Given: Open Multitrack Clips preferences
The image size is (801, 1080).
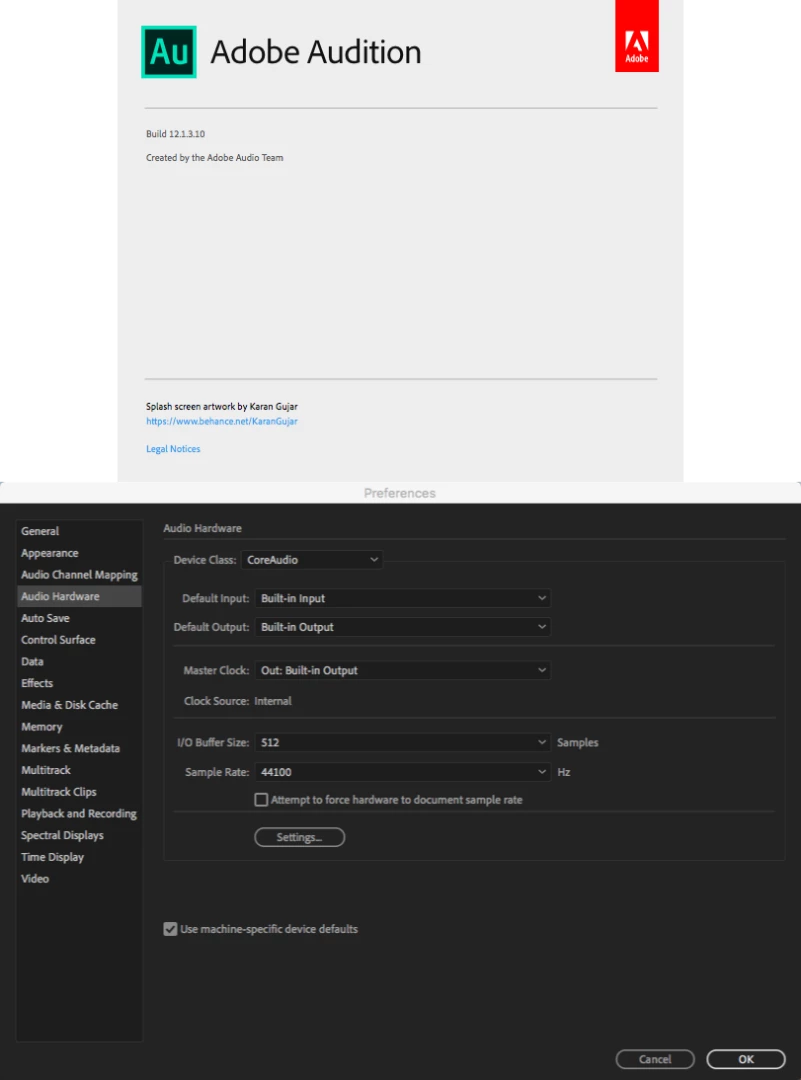Looking at the screenshot, I should [x=79, y=791].
